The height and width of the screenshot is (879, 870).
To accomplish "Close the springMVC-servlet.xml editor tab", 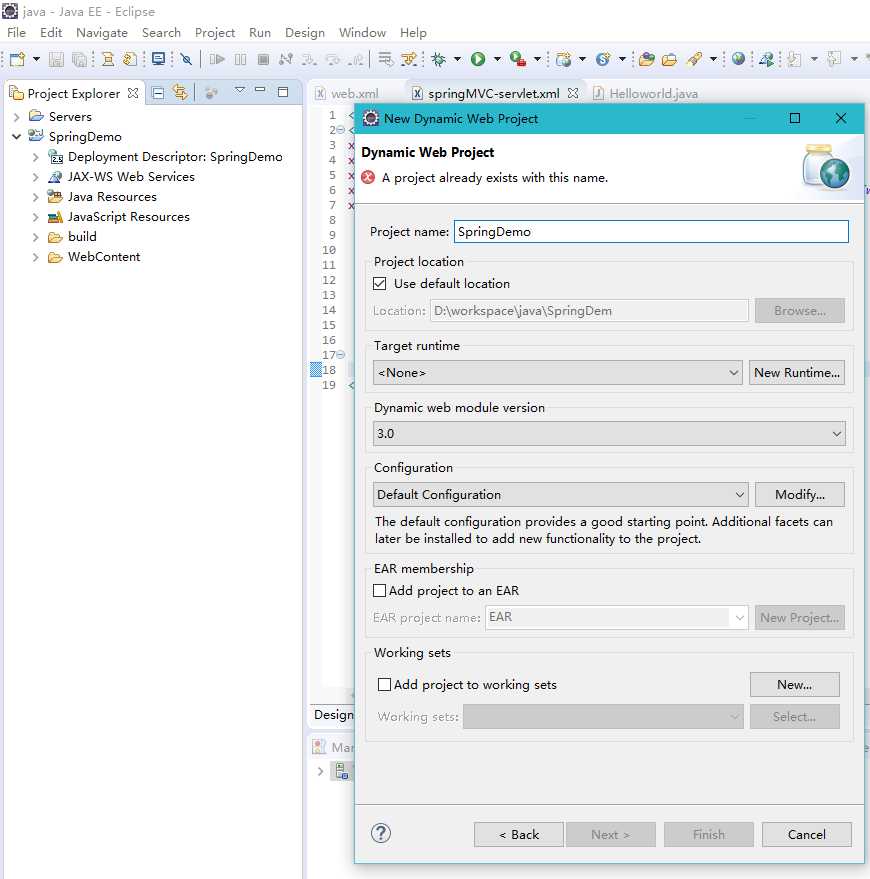I will pyautogui.click(x=572, y=93).
